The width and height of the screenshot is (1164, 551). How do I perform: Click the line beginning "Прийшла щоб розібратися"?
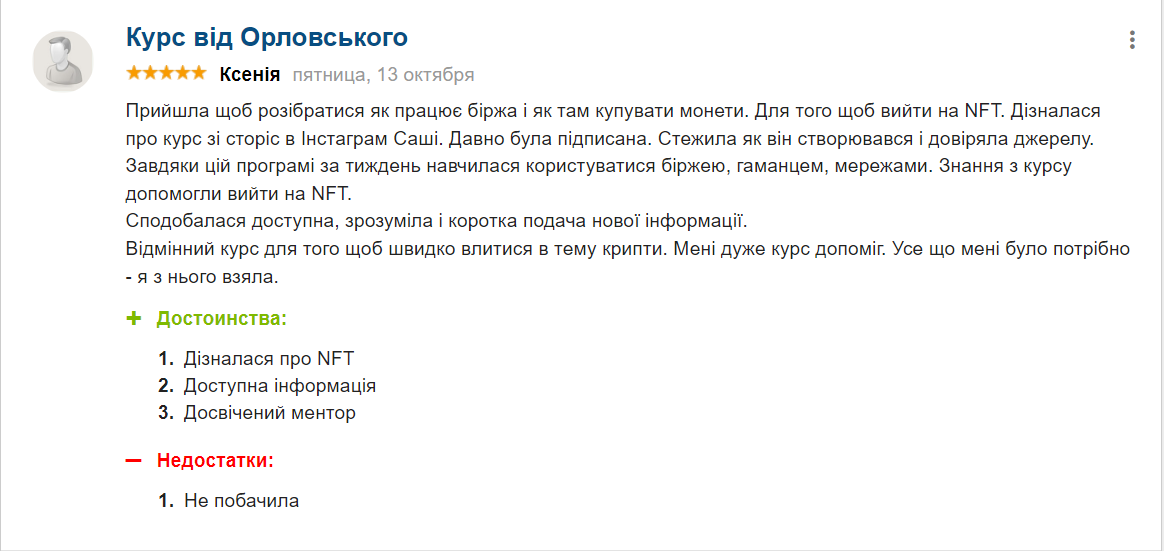(613, 110)
